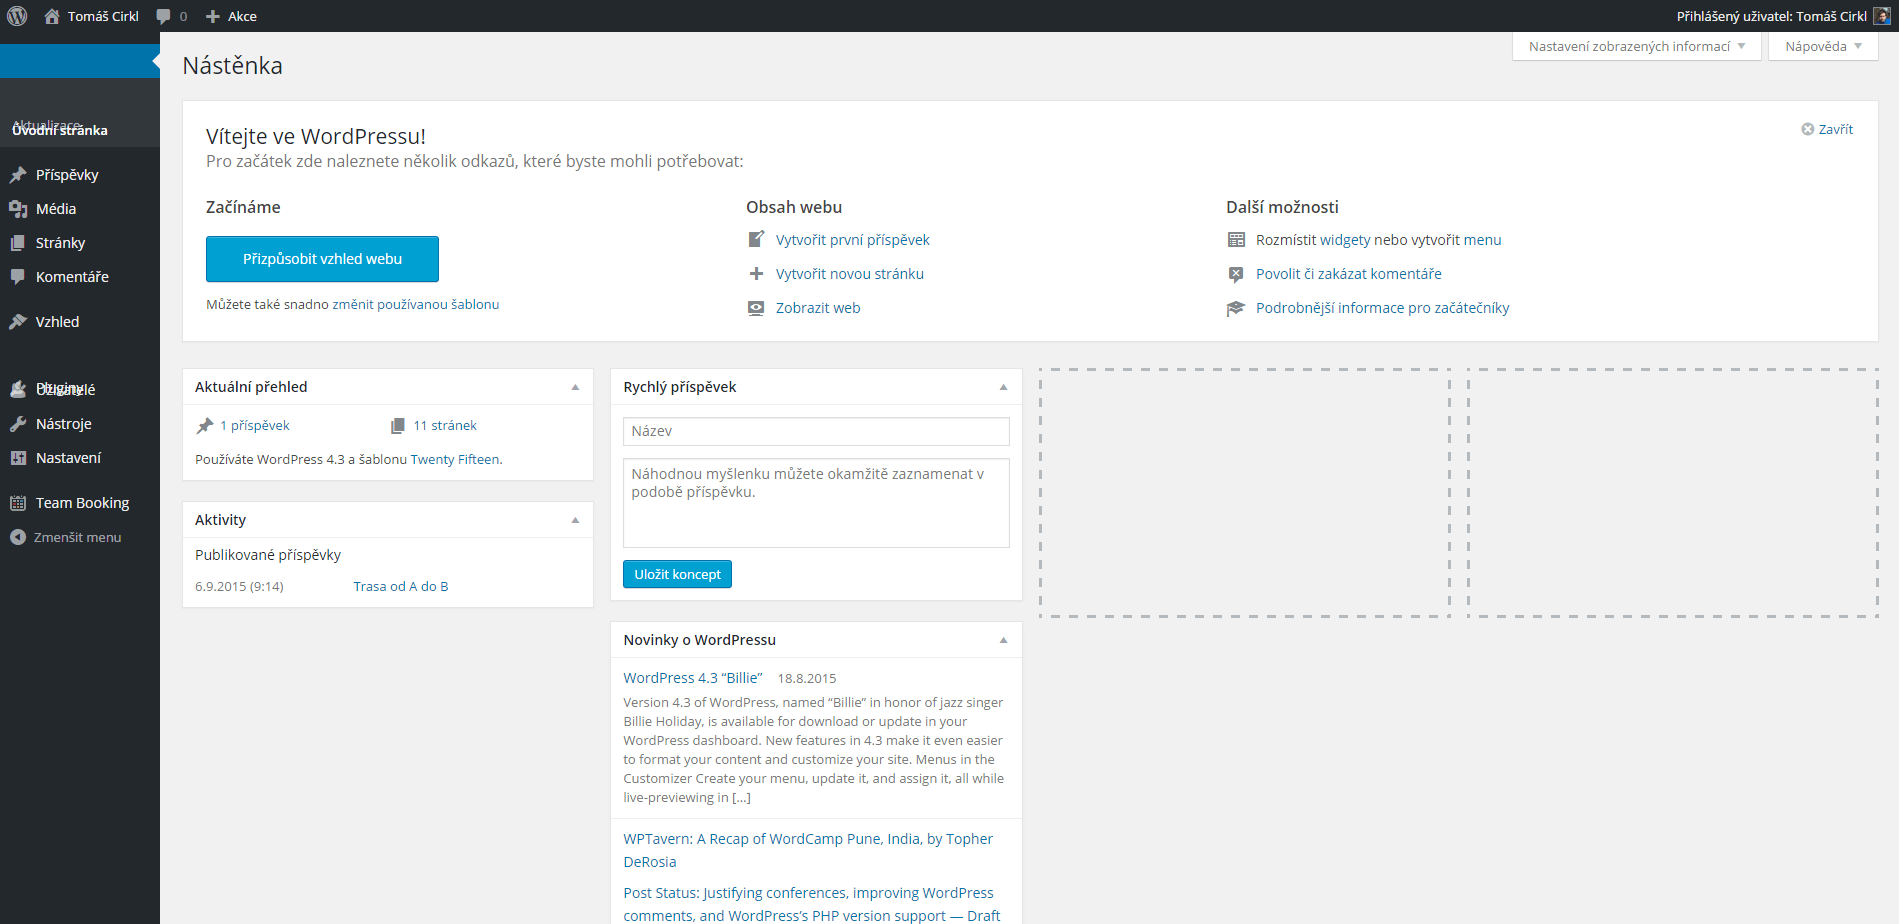Click the pushpin icon next to 1 příspěvek
This screenshot has height=924, width=1899.
pos(205,426)
